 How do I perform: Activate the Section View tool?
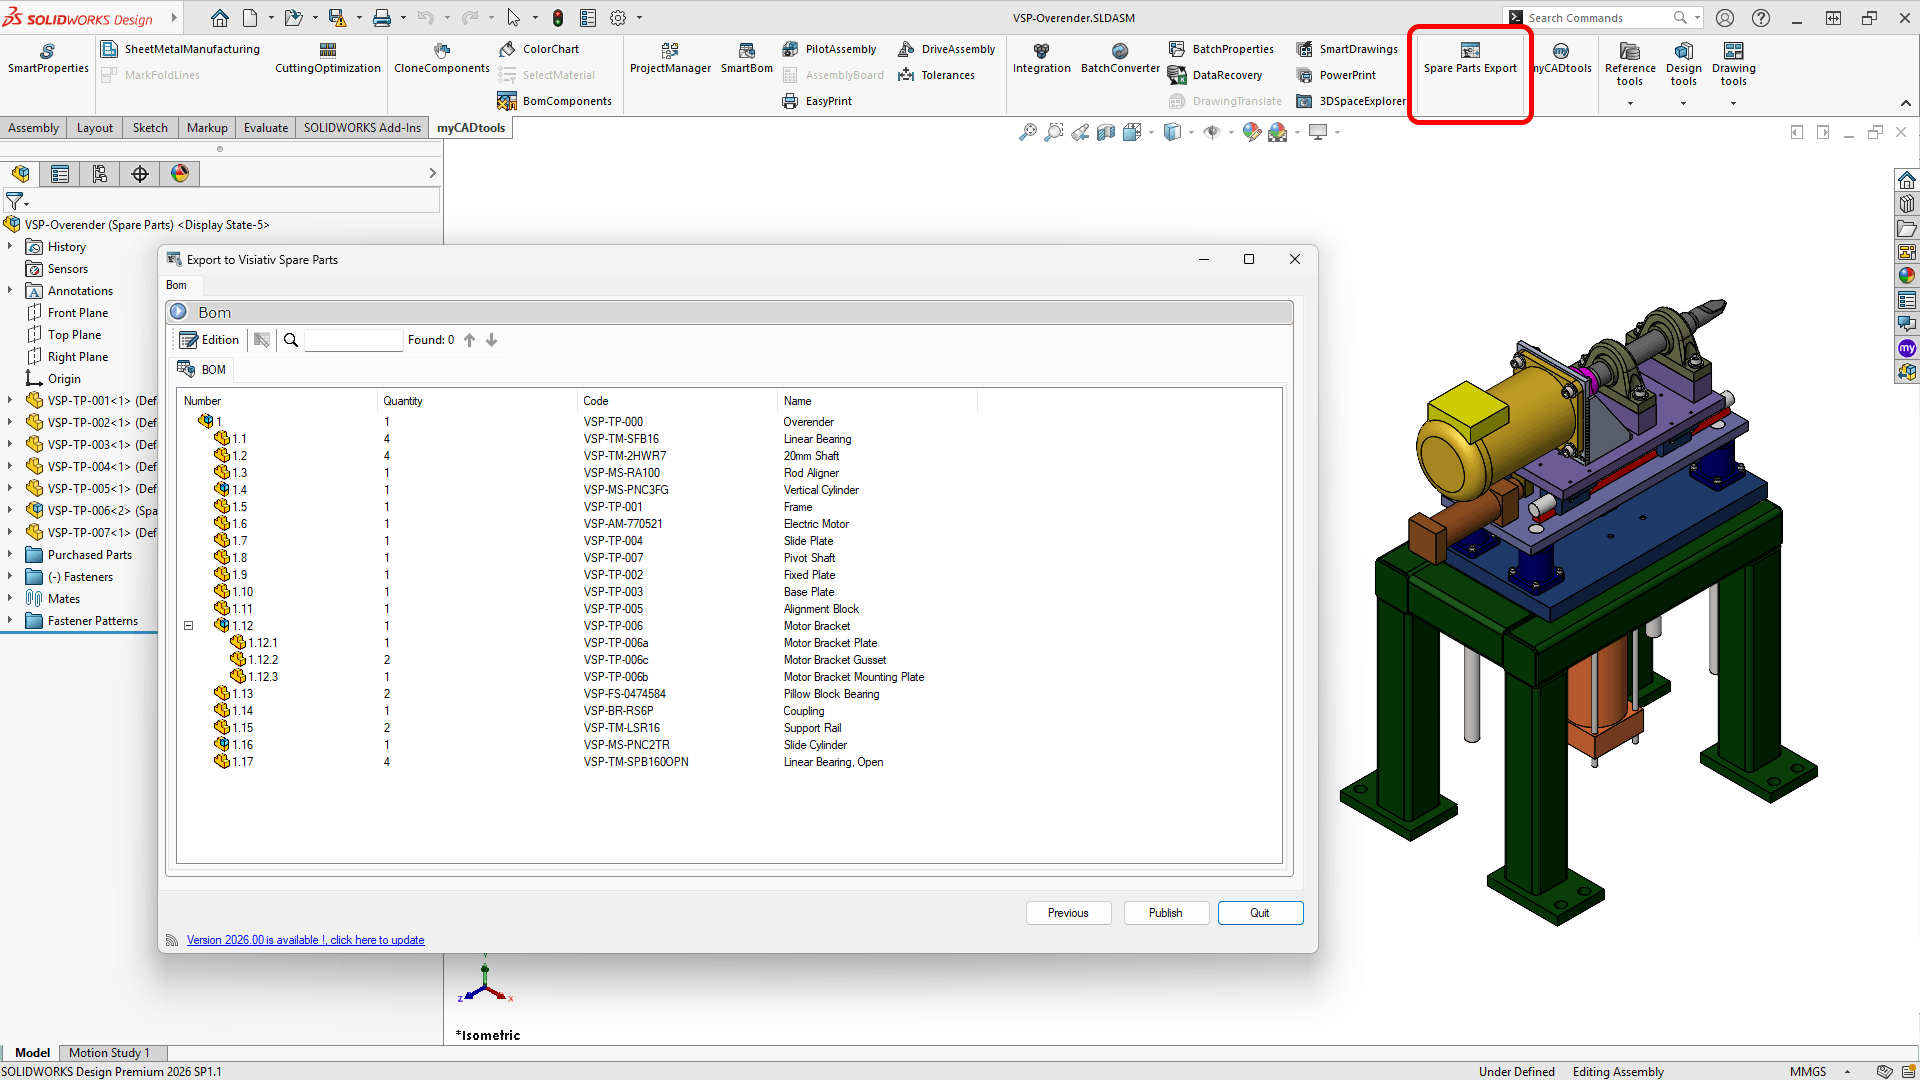[x=1105, y=131]
